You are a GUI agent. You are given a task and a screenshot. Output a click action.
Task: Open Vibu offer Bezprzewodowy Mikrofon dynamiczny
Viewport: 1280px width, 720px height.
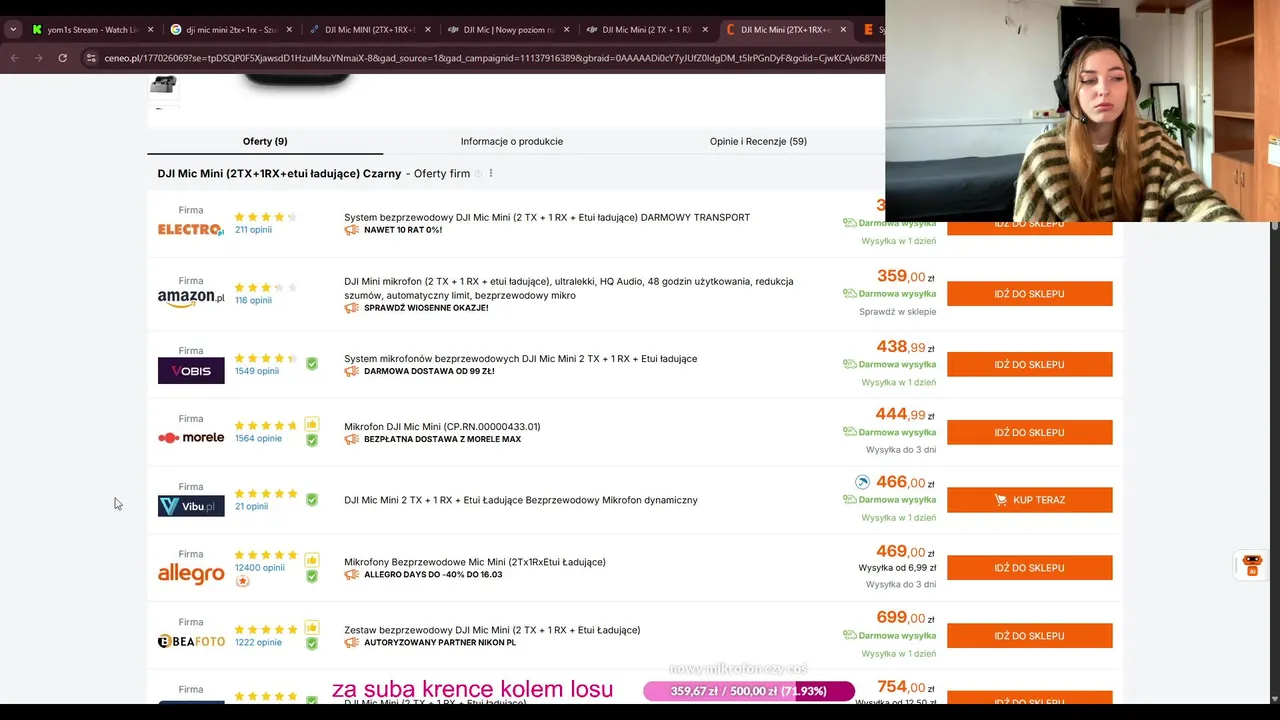click(521, 500)
